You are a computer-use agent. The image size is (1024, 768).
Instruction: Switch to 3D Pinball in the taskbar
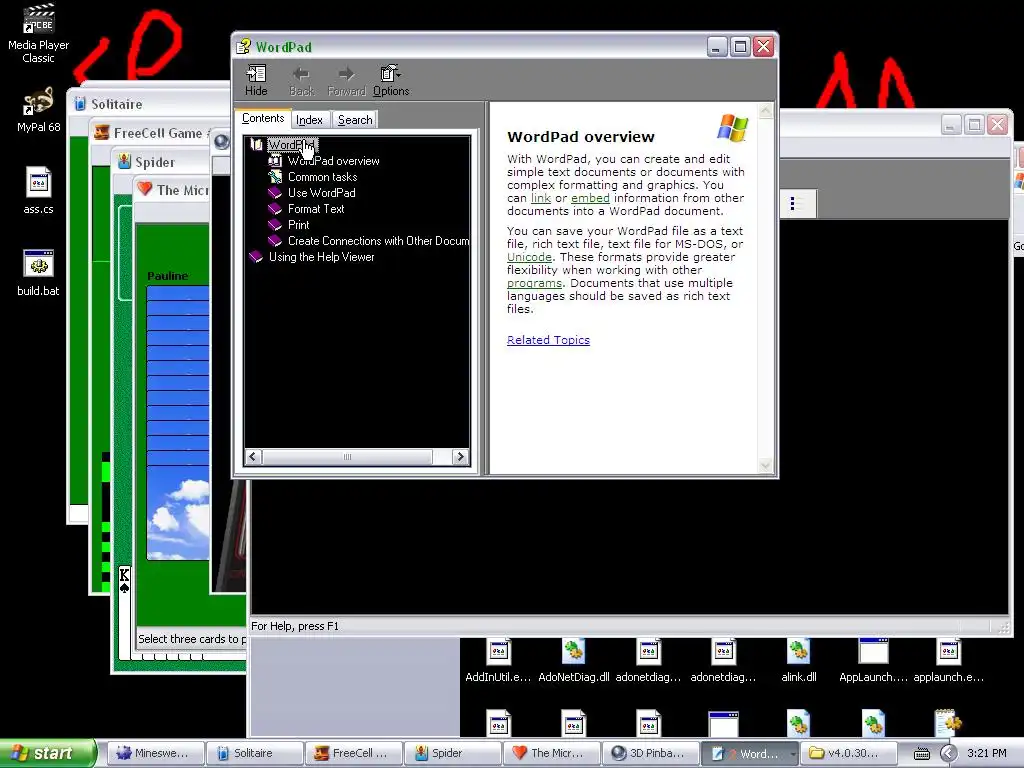tap(650, 753)
